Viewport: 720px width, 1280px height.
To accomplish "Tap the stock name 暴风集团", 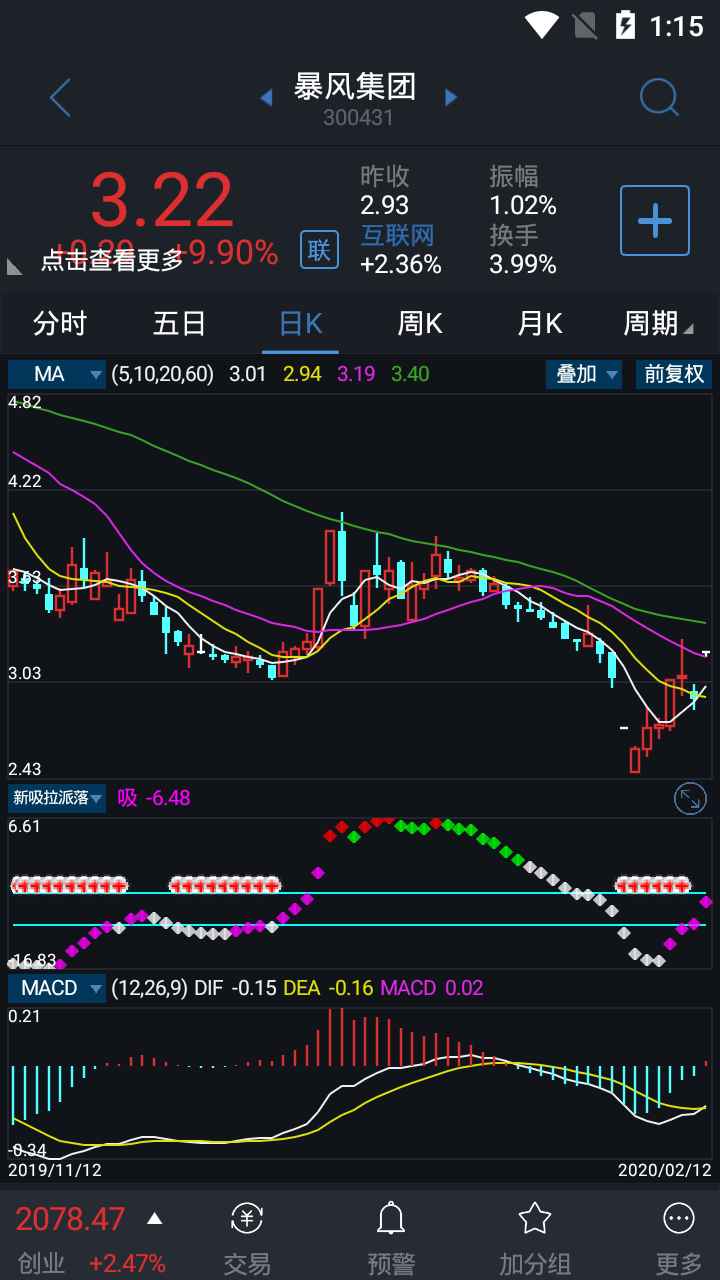I will pyautogui.click(x=355, y=86).
